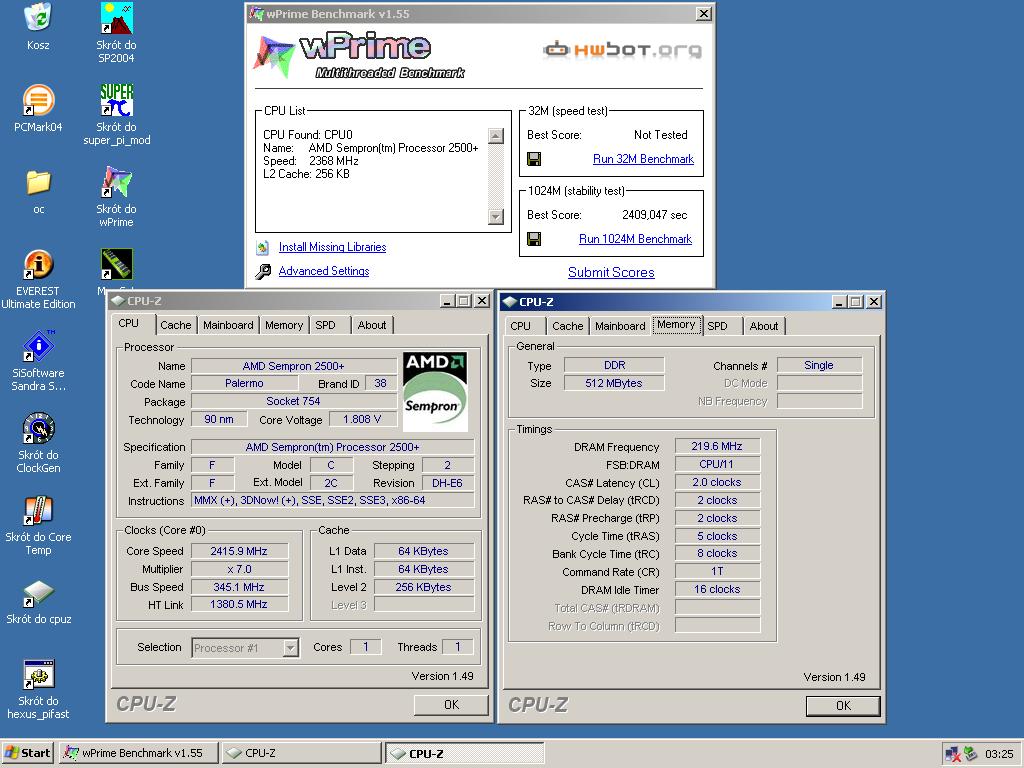
Task: Open the Start menu
Action: click(x=28, y=753)
